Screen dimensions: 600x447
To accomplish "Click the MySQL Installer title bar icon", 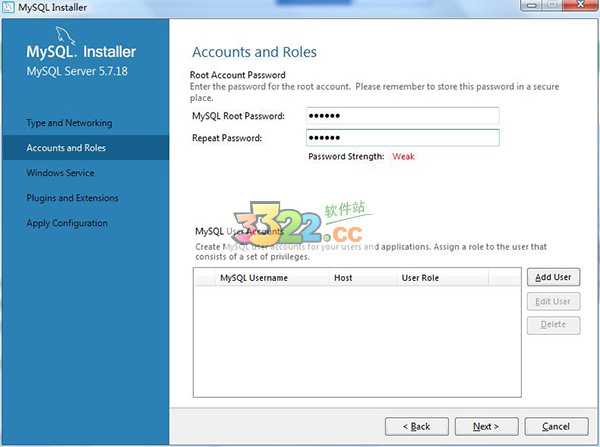I will coord(8,7).
